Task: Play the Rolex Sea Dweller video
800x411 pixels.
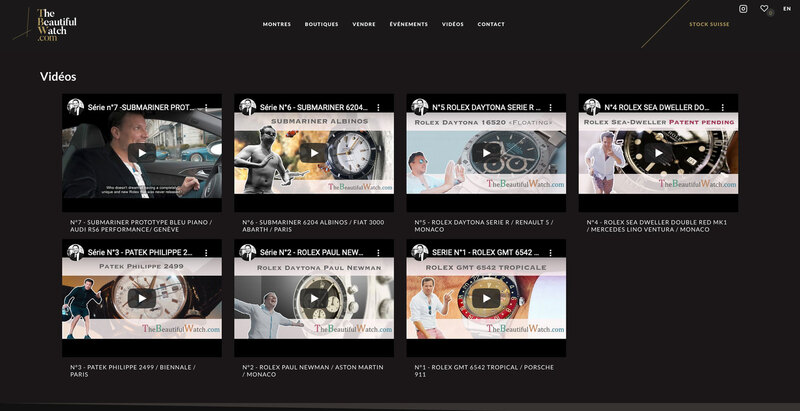Action: 658,152
